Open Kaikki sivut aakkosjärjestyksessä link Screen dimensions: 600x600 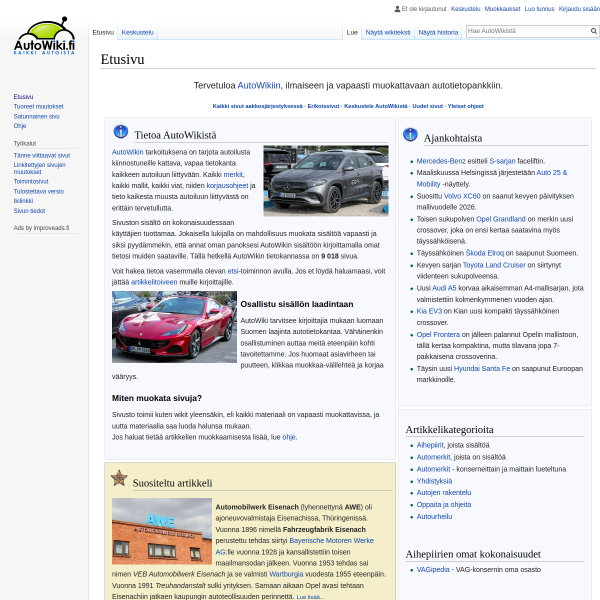[x=258, y=106]
